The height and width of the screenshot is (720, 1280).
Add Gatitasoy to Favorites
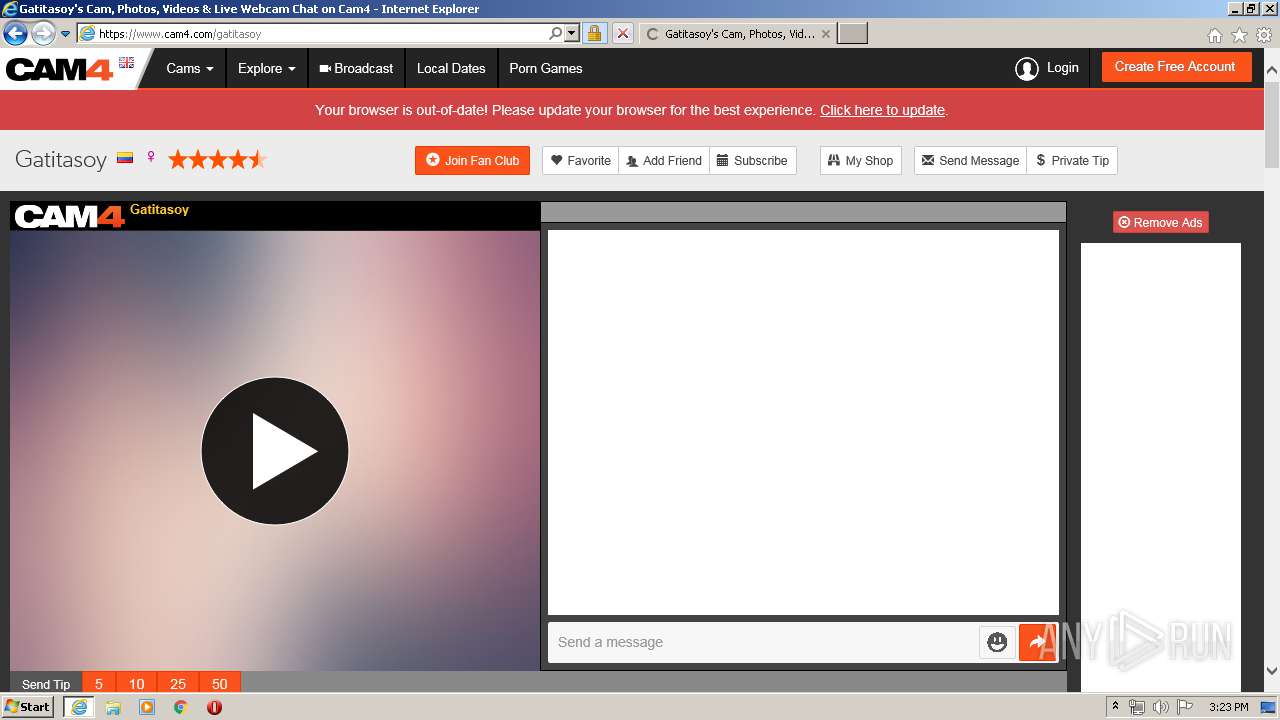pyautogui.click(x=581, y=160)
